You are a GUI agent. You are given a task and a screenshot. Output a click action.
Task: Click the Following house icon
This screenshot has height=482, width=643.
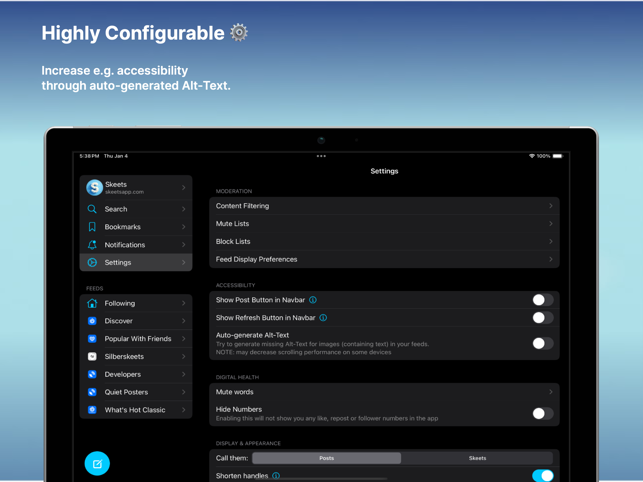92,303
